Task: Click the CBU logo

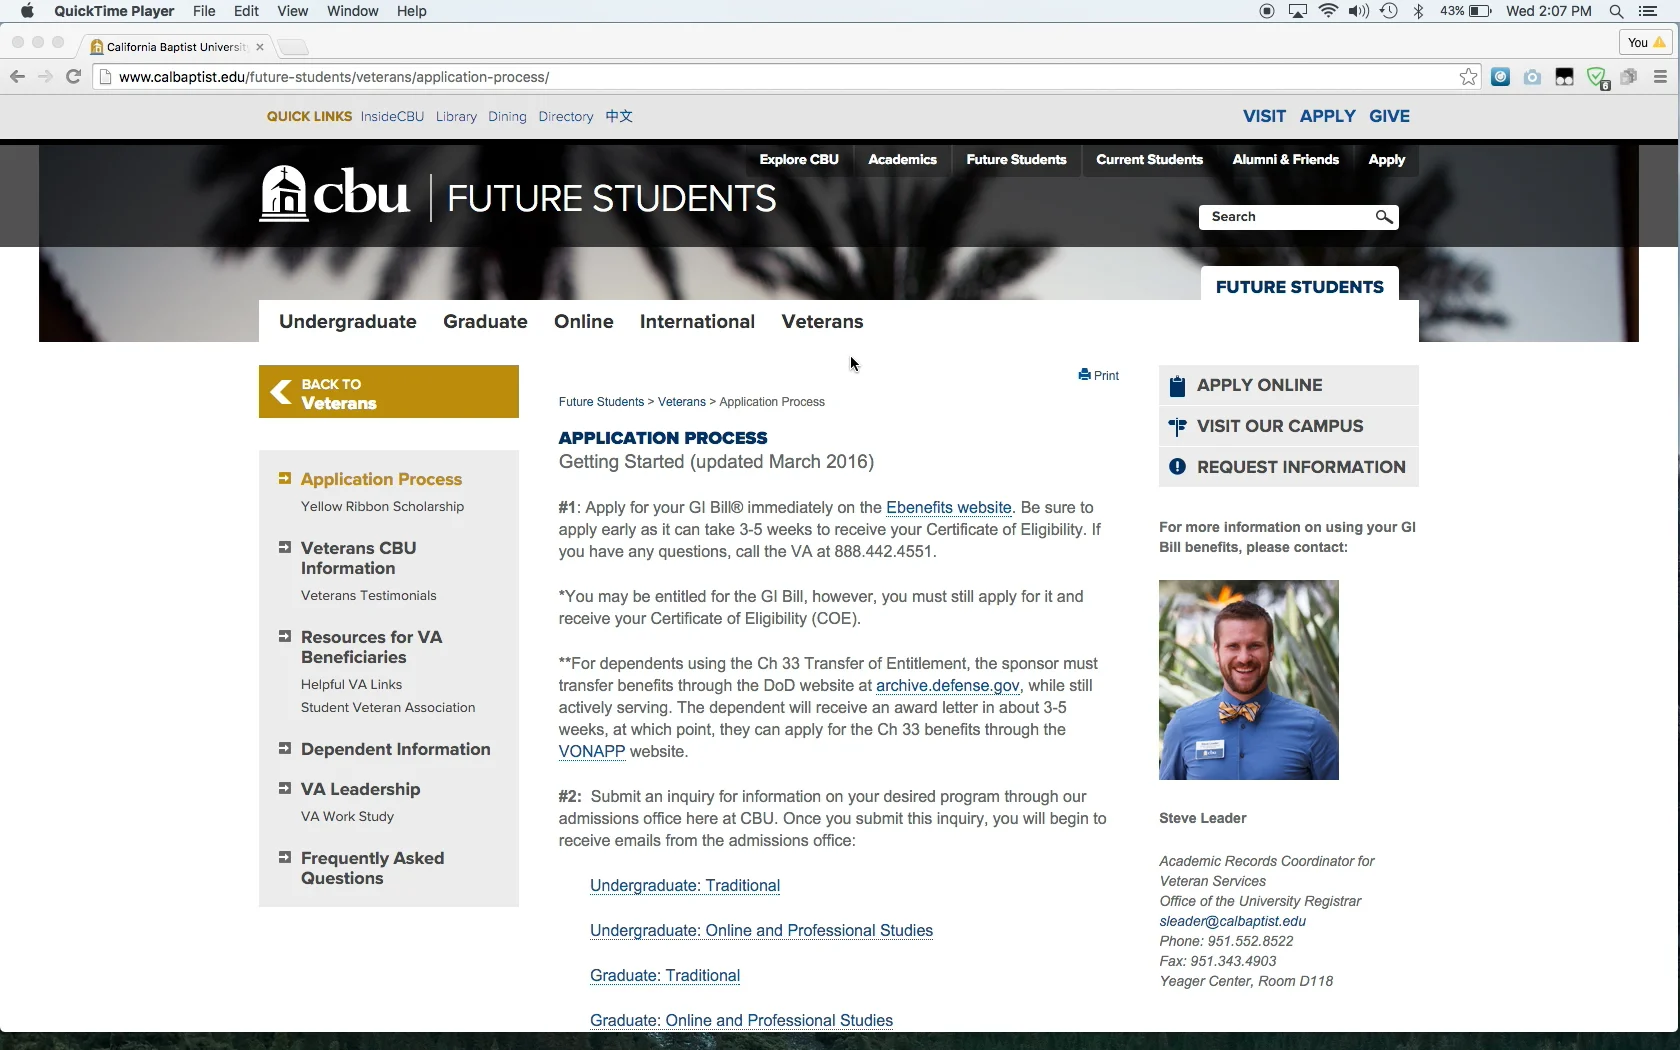Action: 334,193
